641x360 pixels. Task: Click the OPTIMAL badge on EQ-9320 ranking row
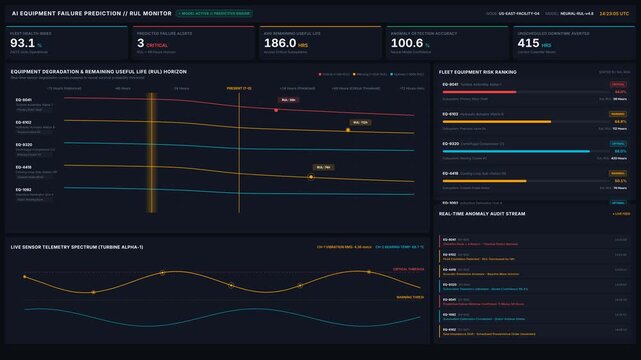[x=618, y=144]
